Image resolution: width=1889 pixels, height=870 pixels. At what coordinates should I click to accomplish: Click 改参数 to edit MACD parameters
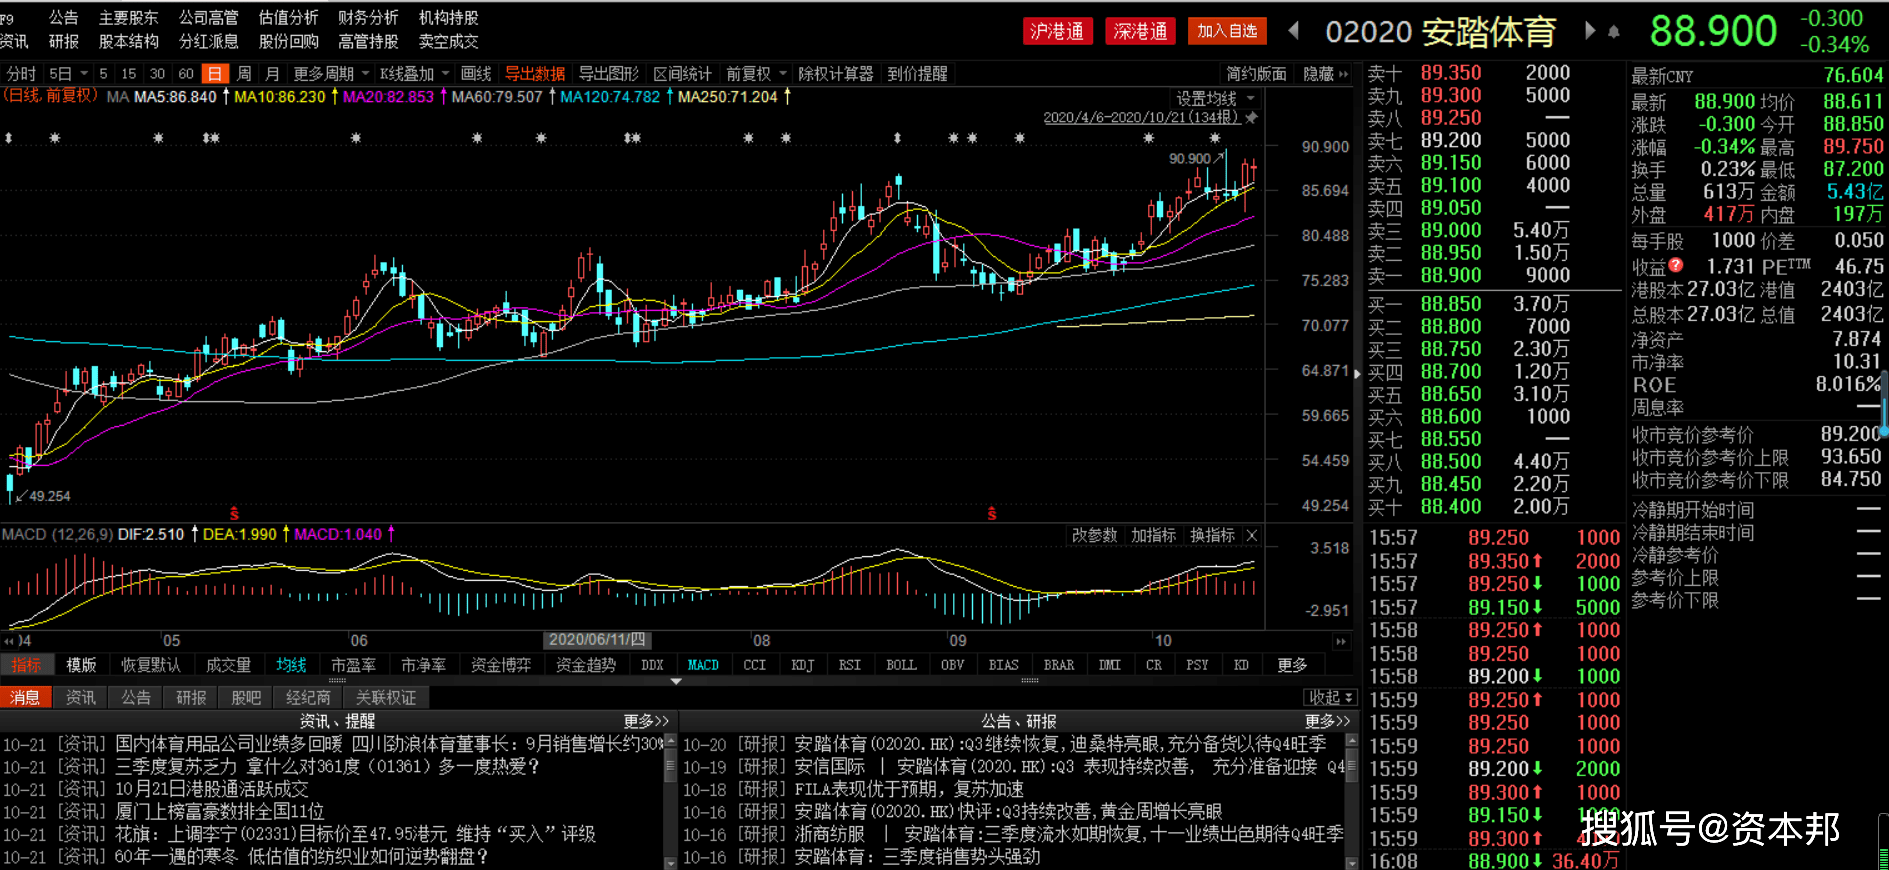click(1094, 536)
